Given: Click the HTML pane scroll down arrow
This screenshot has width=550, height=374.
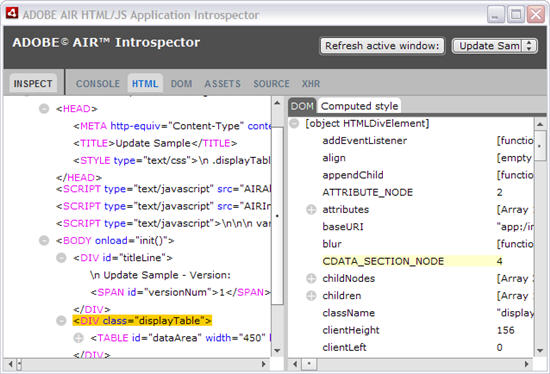Looking at the screenshot, I should [277, 350].
